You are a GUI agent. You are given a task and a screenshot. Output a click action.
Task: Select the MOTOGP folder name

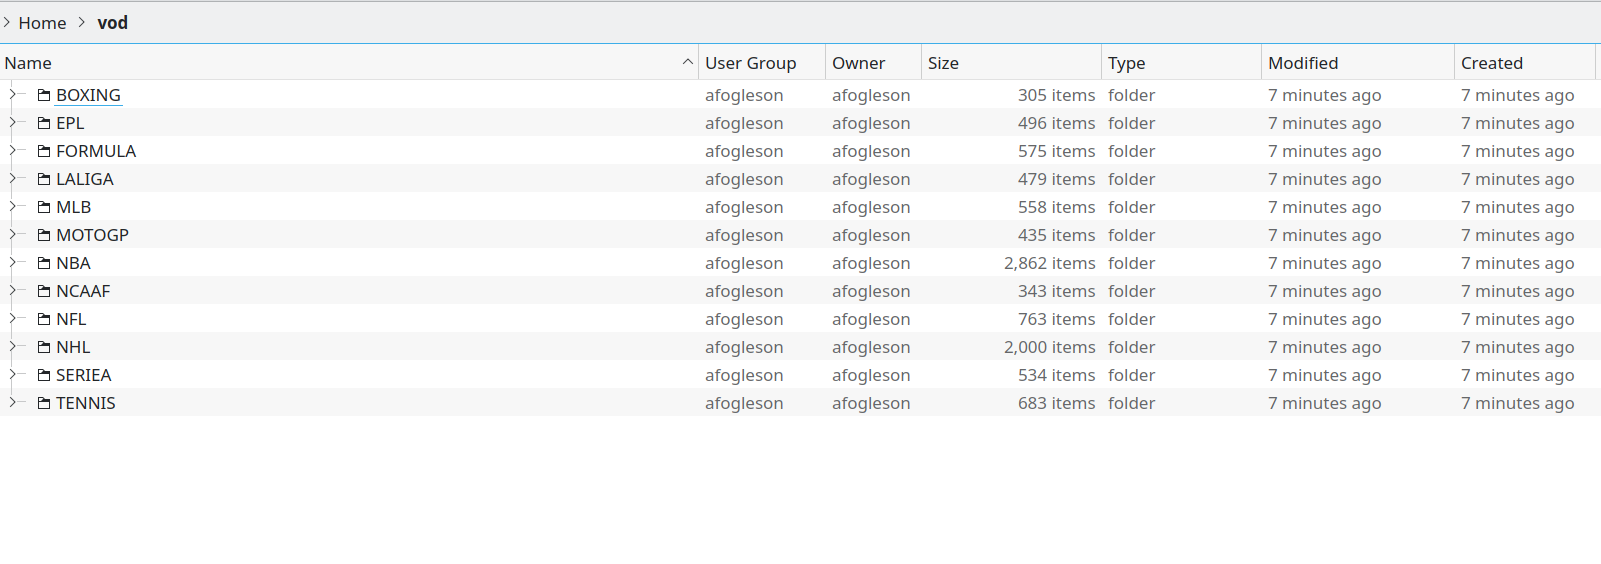click(92, 235)
